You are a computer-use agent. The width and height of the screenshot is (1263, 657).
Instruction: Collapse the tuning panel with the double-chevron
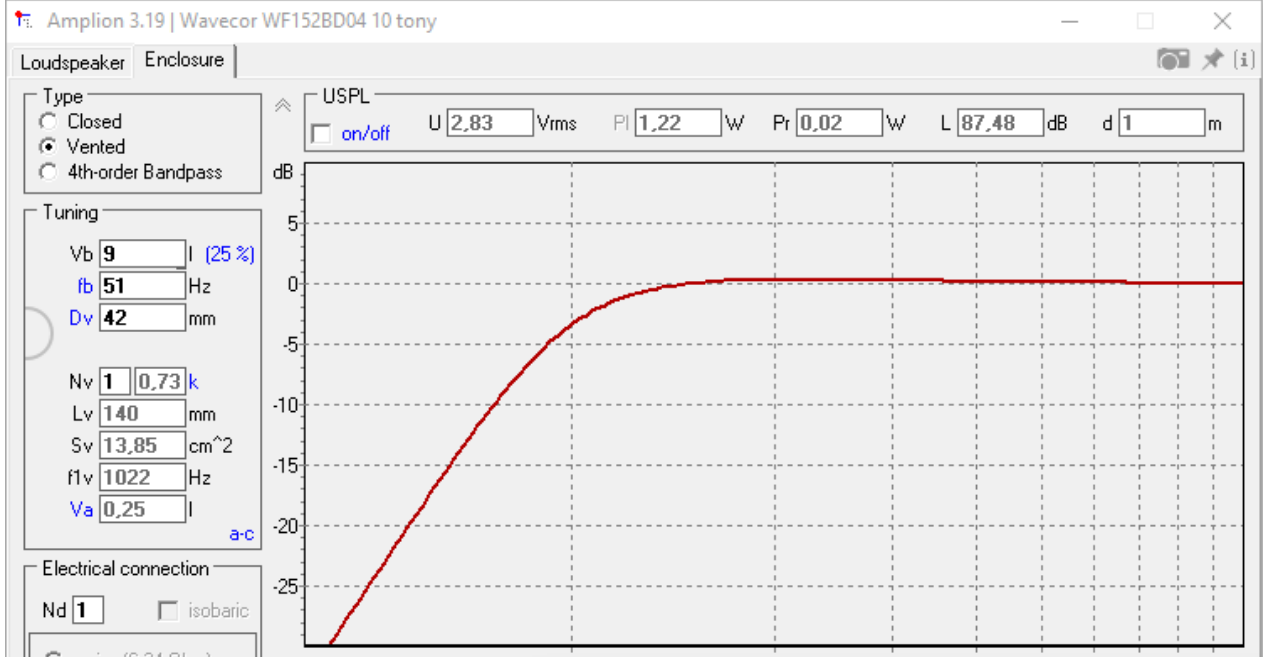[283, 100]
